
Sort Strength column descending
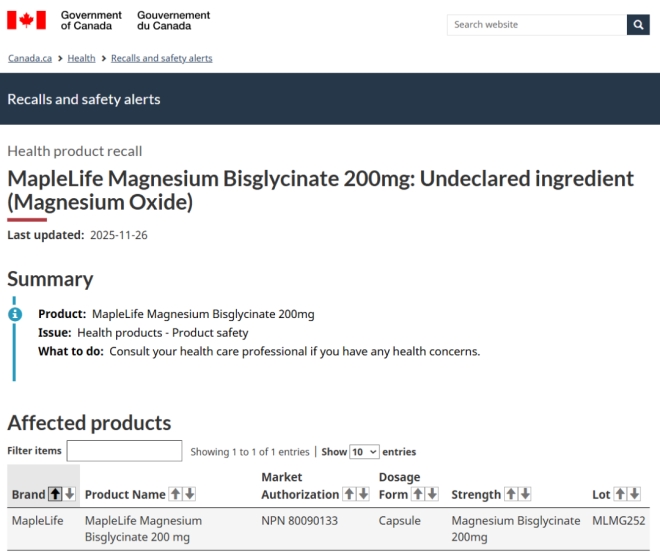[x=525, y=494]
